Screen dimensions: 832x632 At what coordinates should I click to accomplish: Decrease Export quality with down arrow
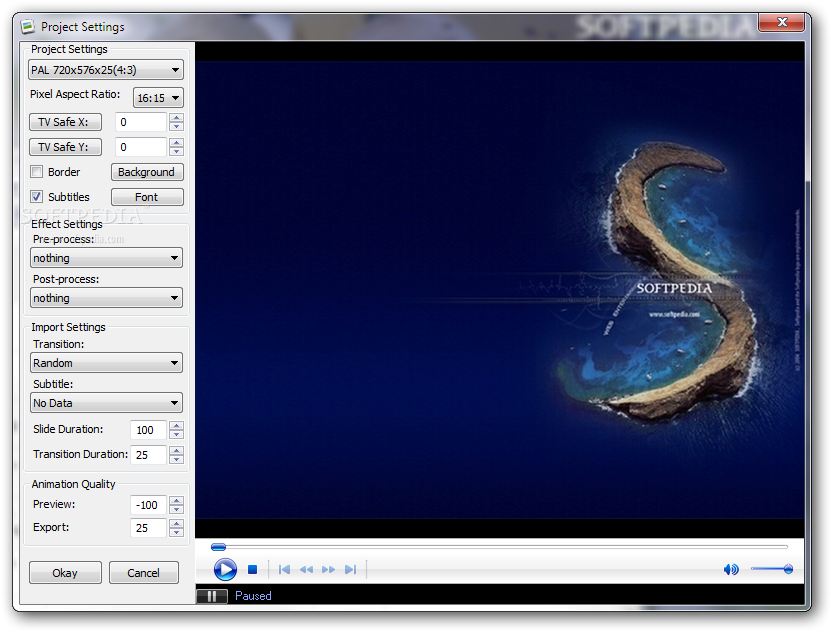[x=177, y=532]
